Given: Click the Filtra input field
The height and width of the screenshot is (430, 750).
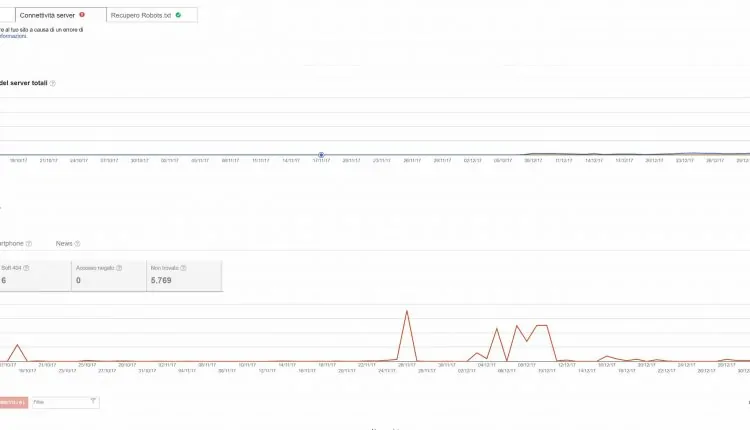Looking at the screenshot, I should pyautogui.click(x=60, y=401).
